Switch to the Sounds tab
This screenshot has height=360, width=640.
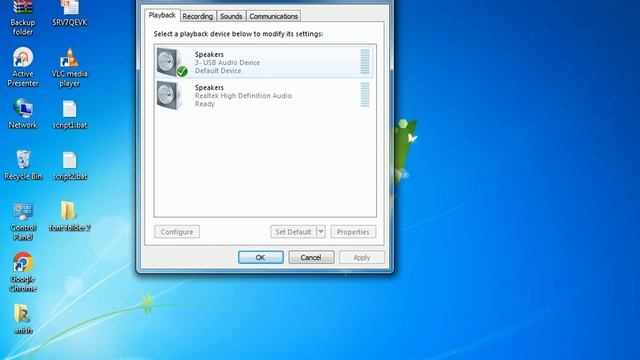pos(231,16)
